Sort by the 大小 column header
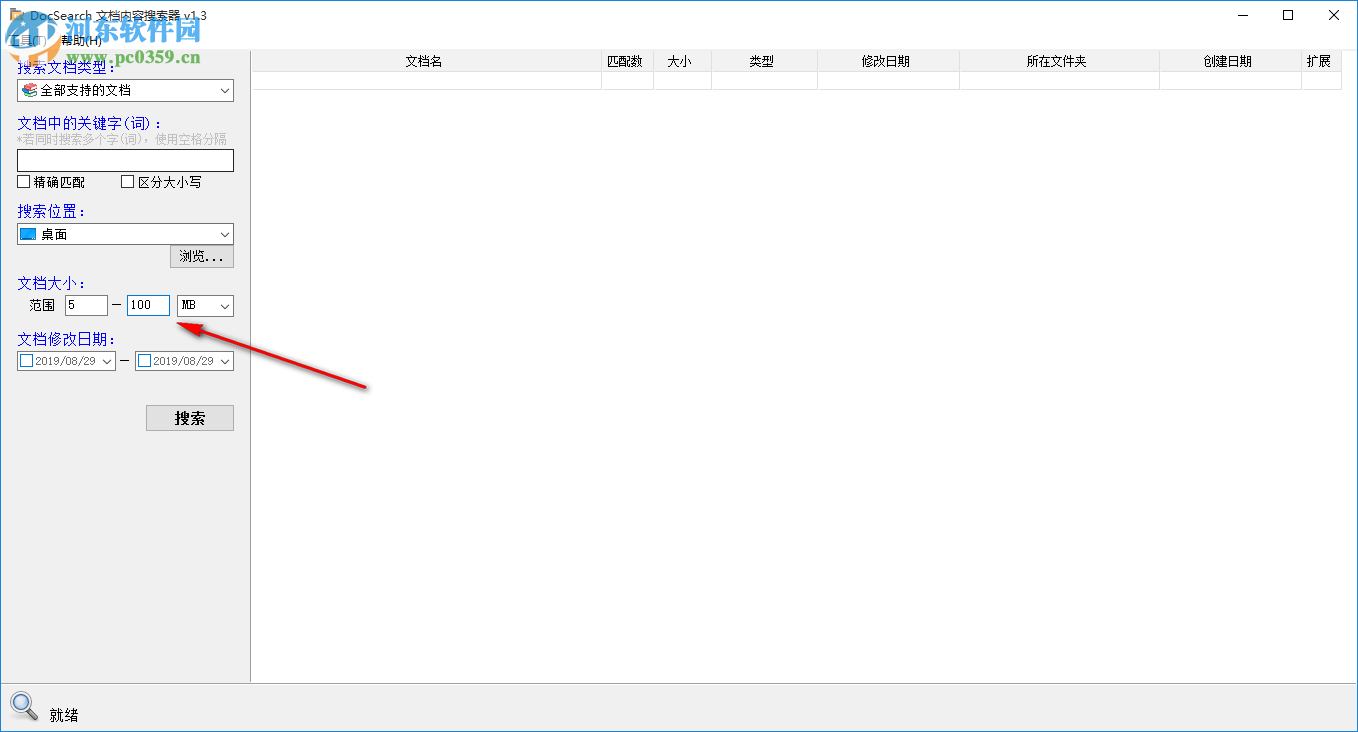The width and height of the screenshot is (1358, 732). pyautogui.click(x=682, y=61)
